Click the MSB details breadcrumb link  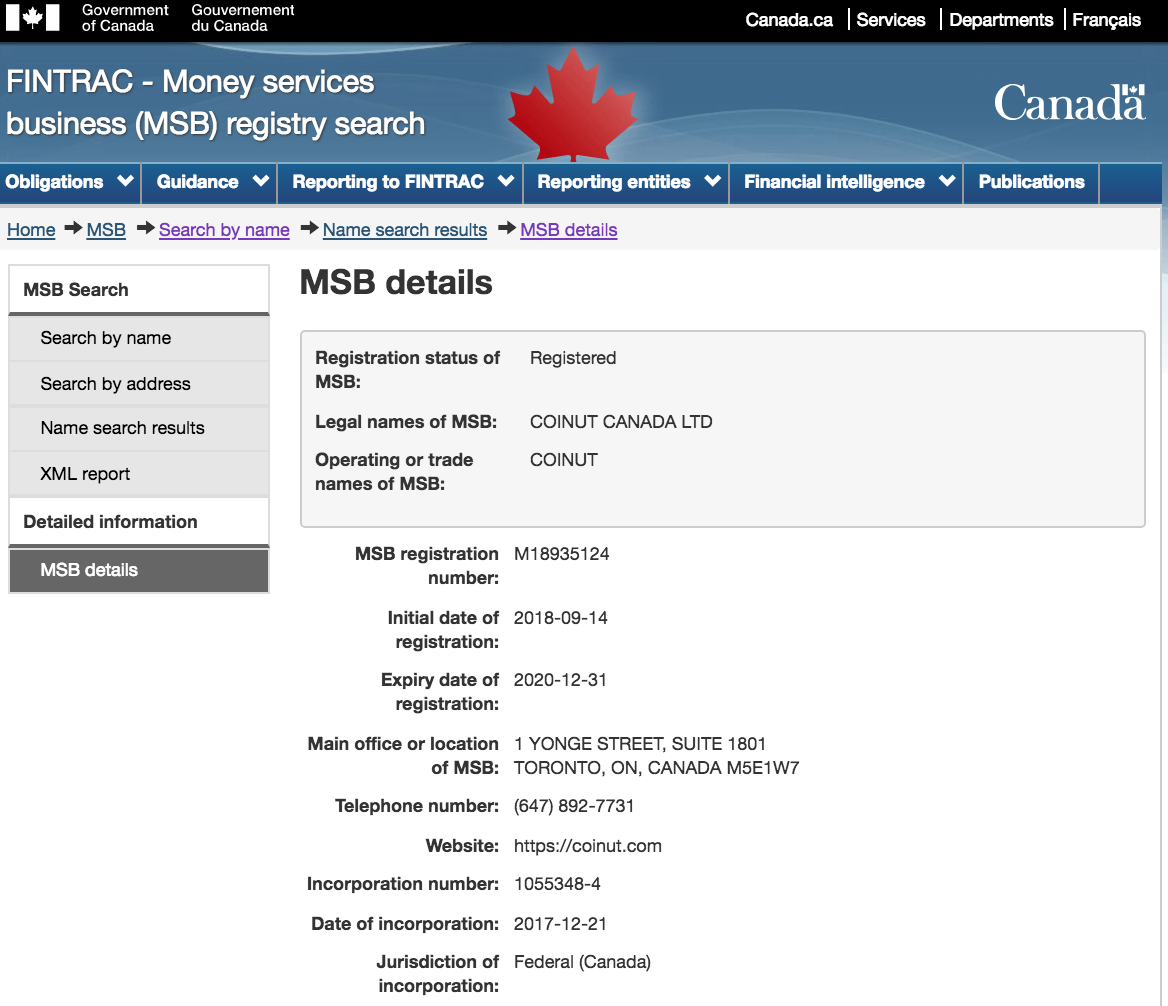(568, 230)
